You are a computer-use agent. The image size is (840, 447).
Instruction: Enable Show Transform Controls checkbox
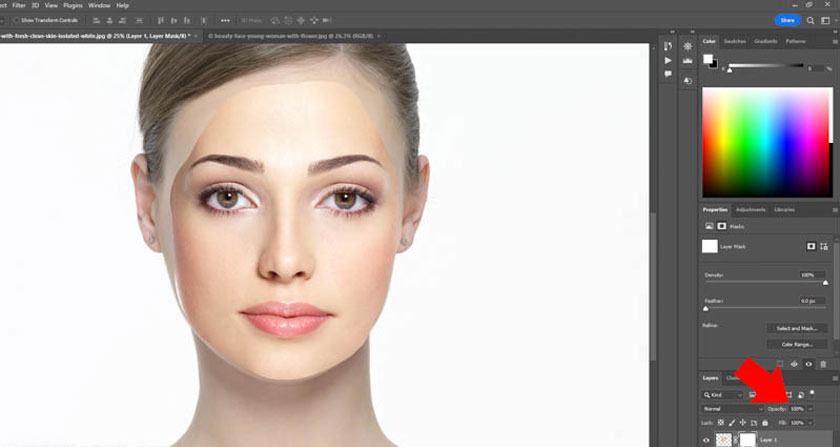pos(17,20)
